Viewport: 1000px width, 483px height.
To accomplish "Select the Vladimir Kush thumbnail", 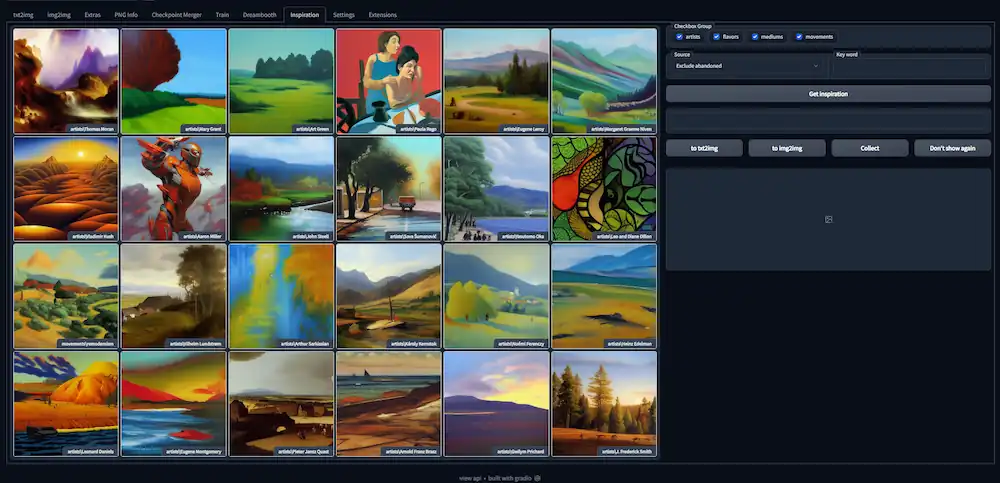I will coord(66,188).
